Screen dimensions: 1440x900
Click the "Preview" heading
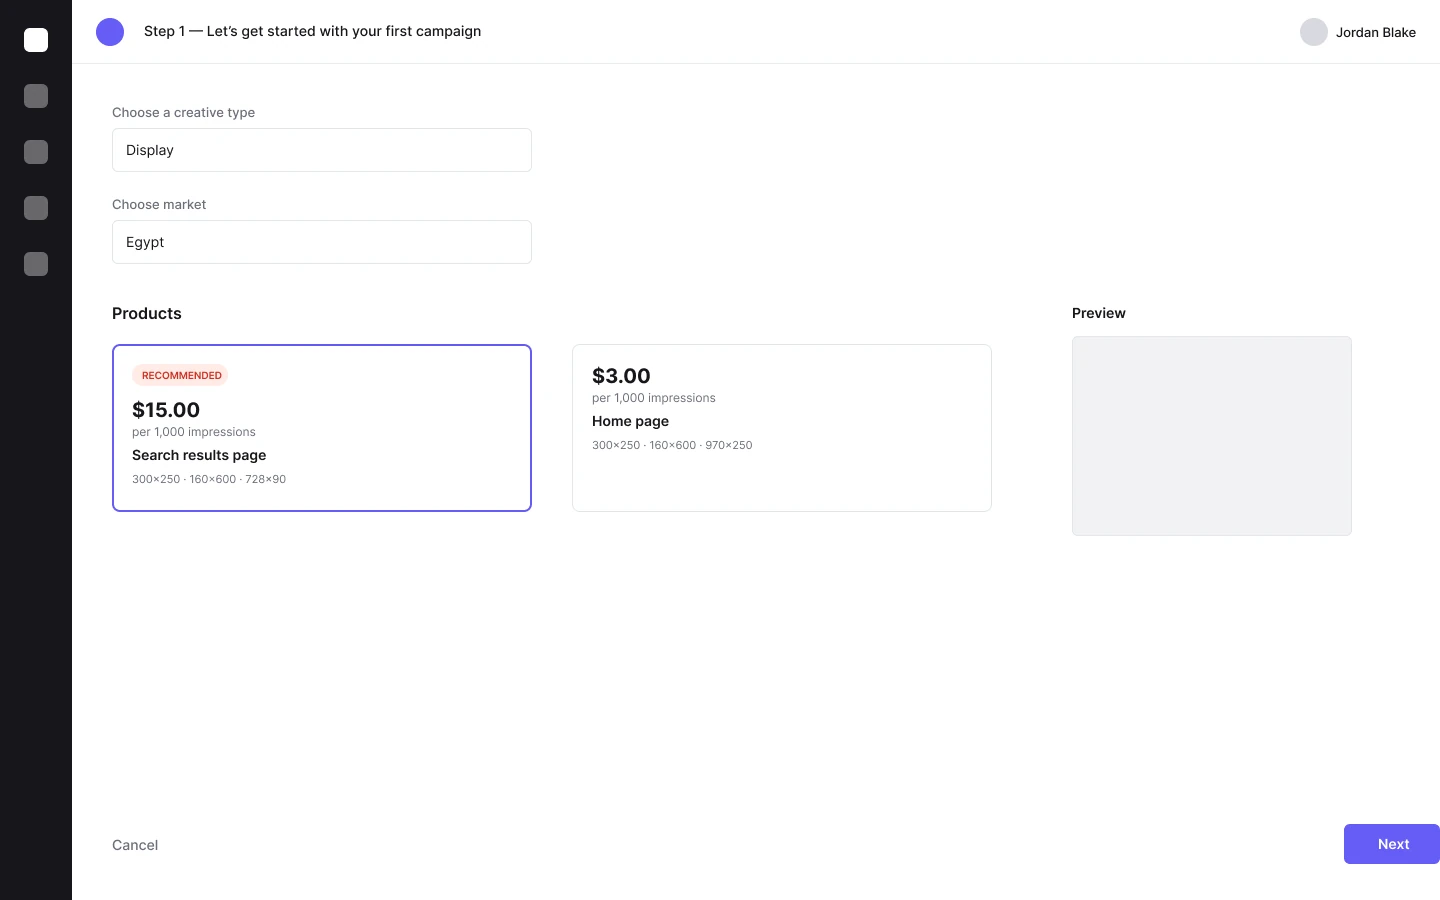point(1099,313)
